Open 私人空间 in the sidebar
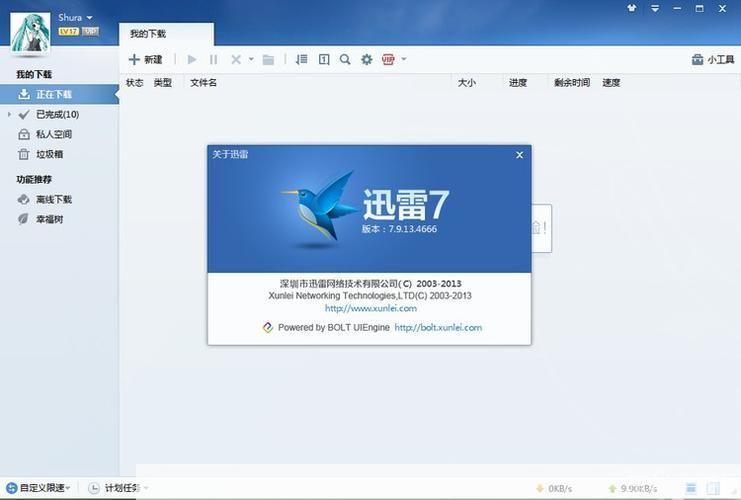The height and width of the screenshot is (500, 741). [54, 134]
